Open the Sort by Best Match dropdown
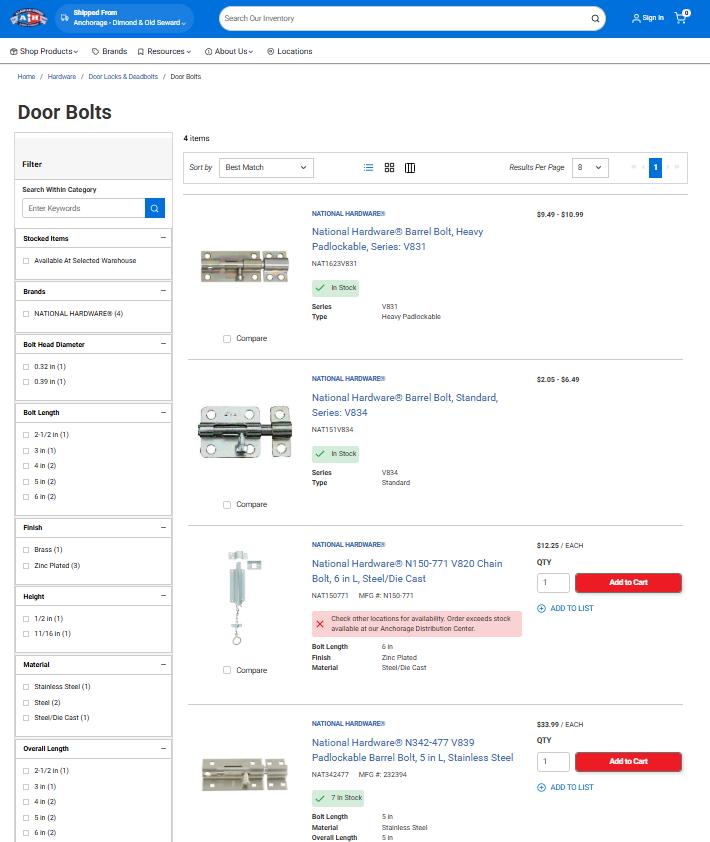 [x=266, y=168]
